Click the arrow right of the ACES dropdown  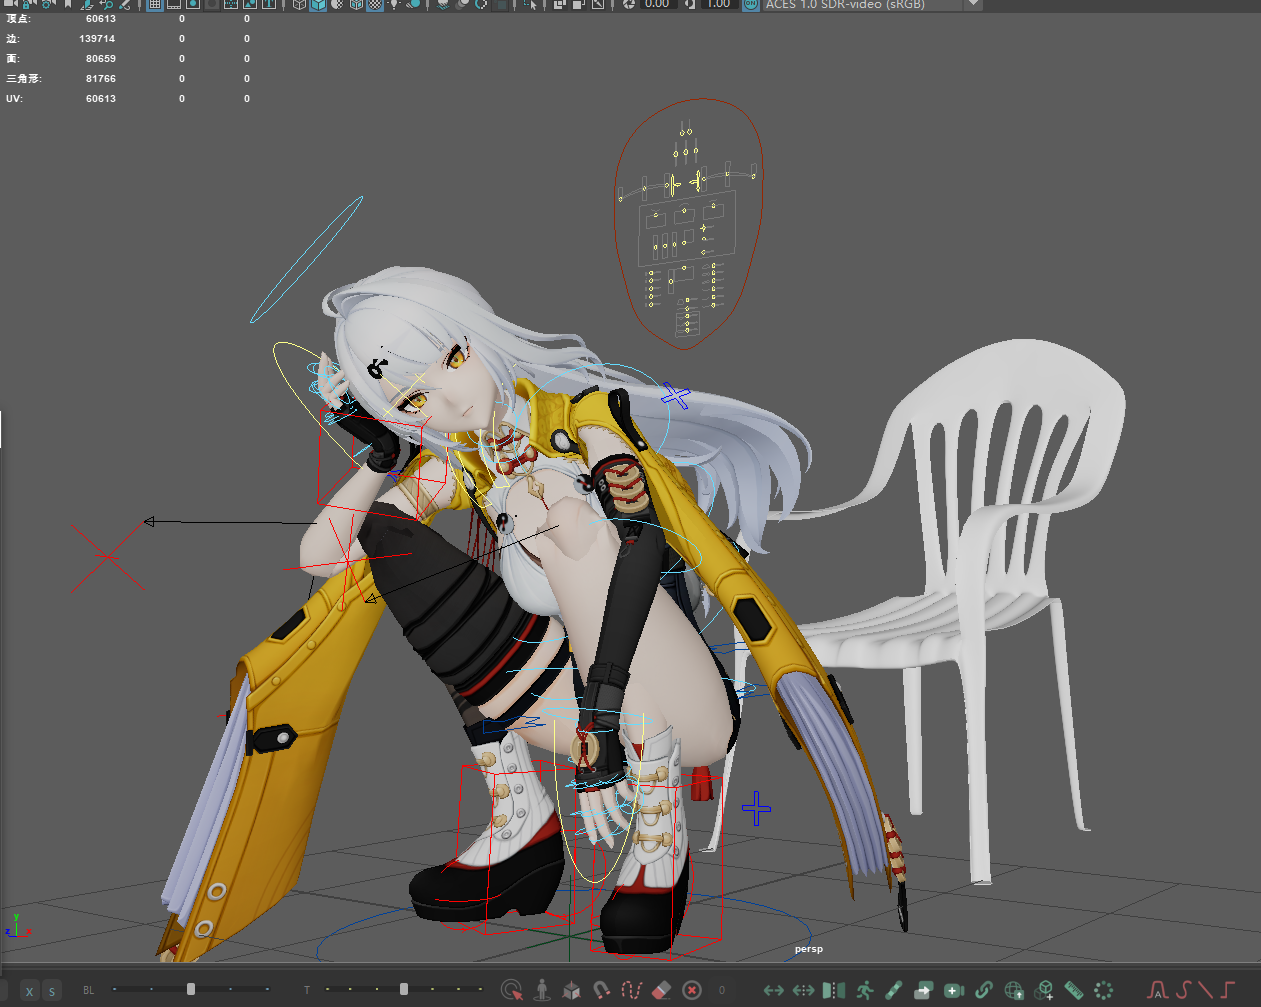coord(973,5)
